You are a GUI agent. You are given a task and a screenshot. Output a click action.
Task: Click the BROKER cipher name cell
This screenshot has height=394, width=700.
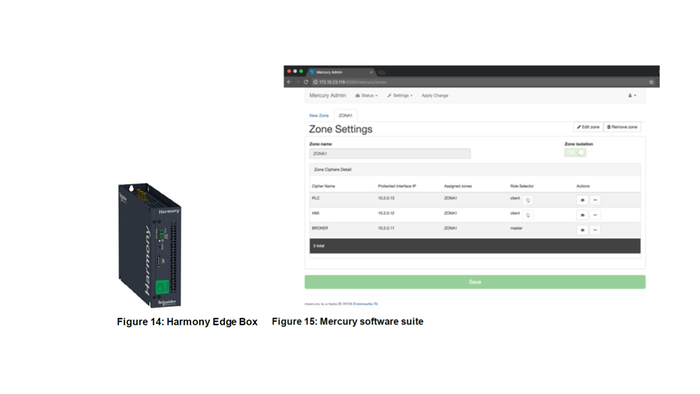click(x=320, y=228)
